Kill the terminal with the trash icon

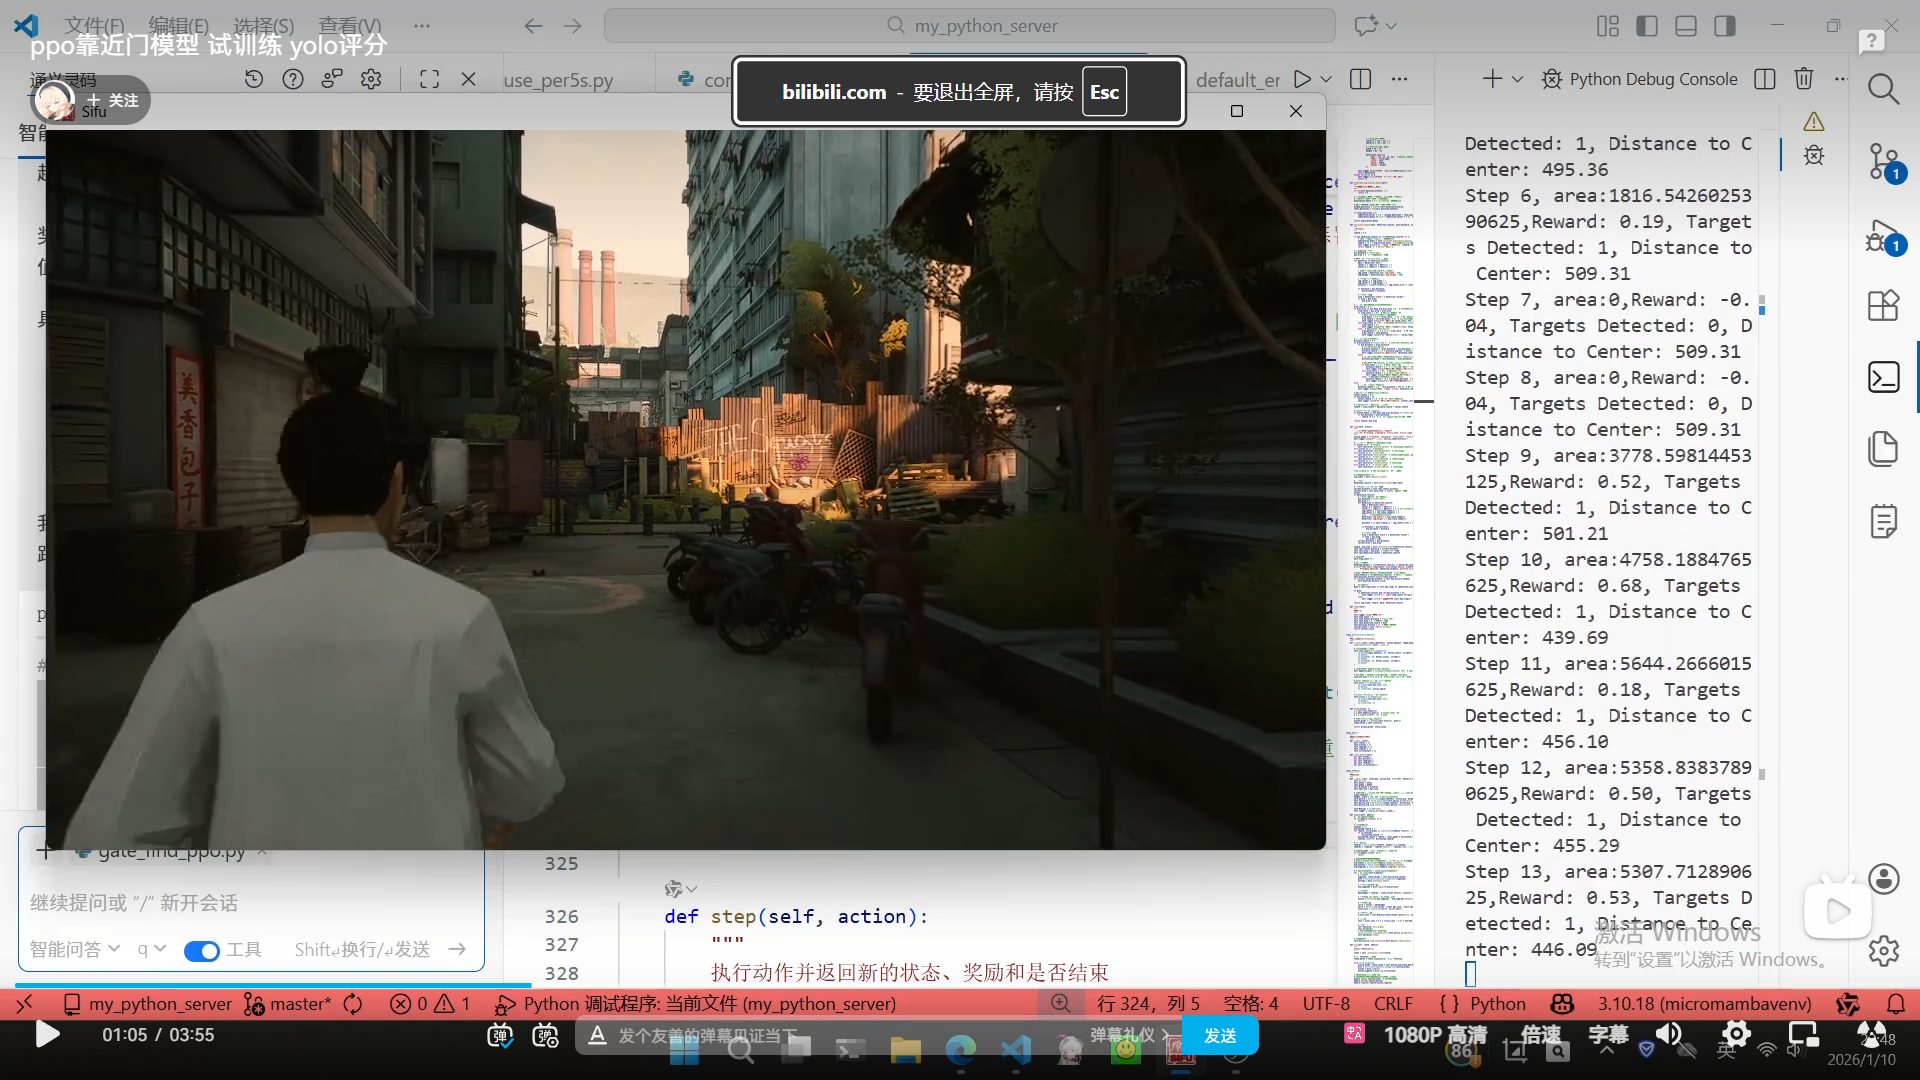1803,79
